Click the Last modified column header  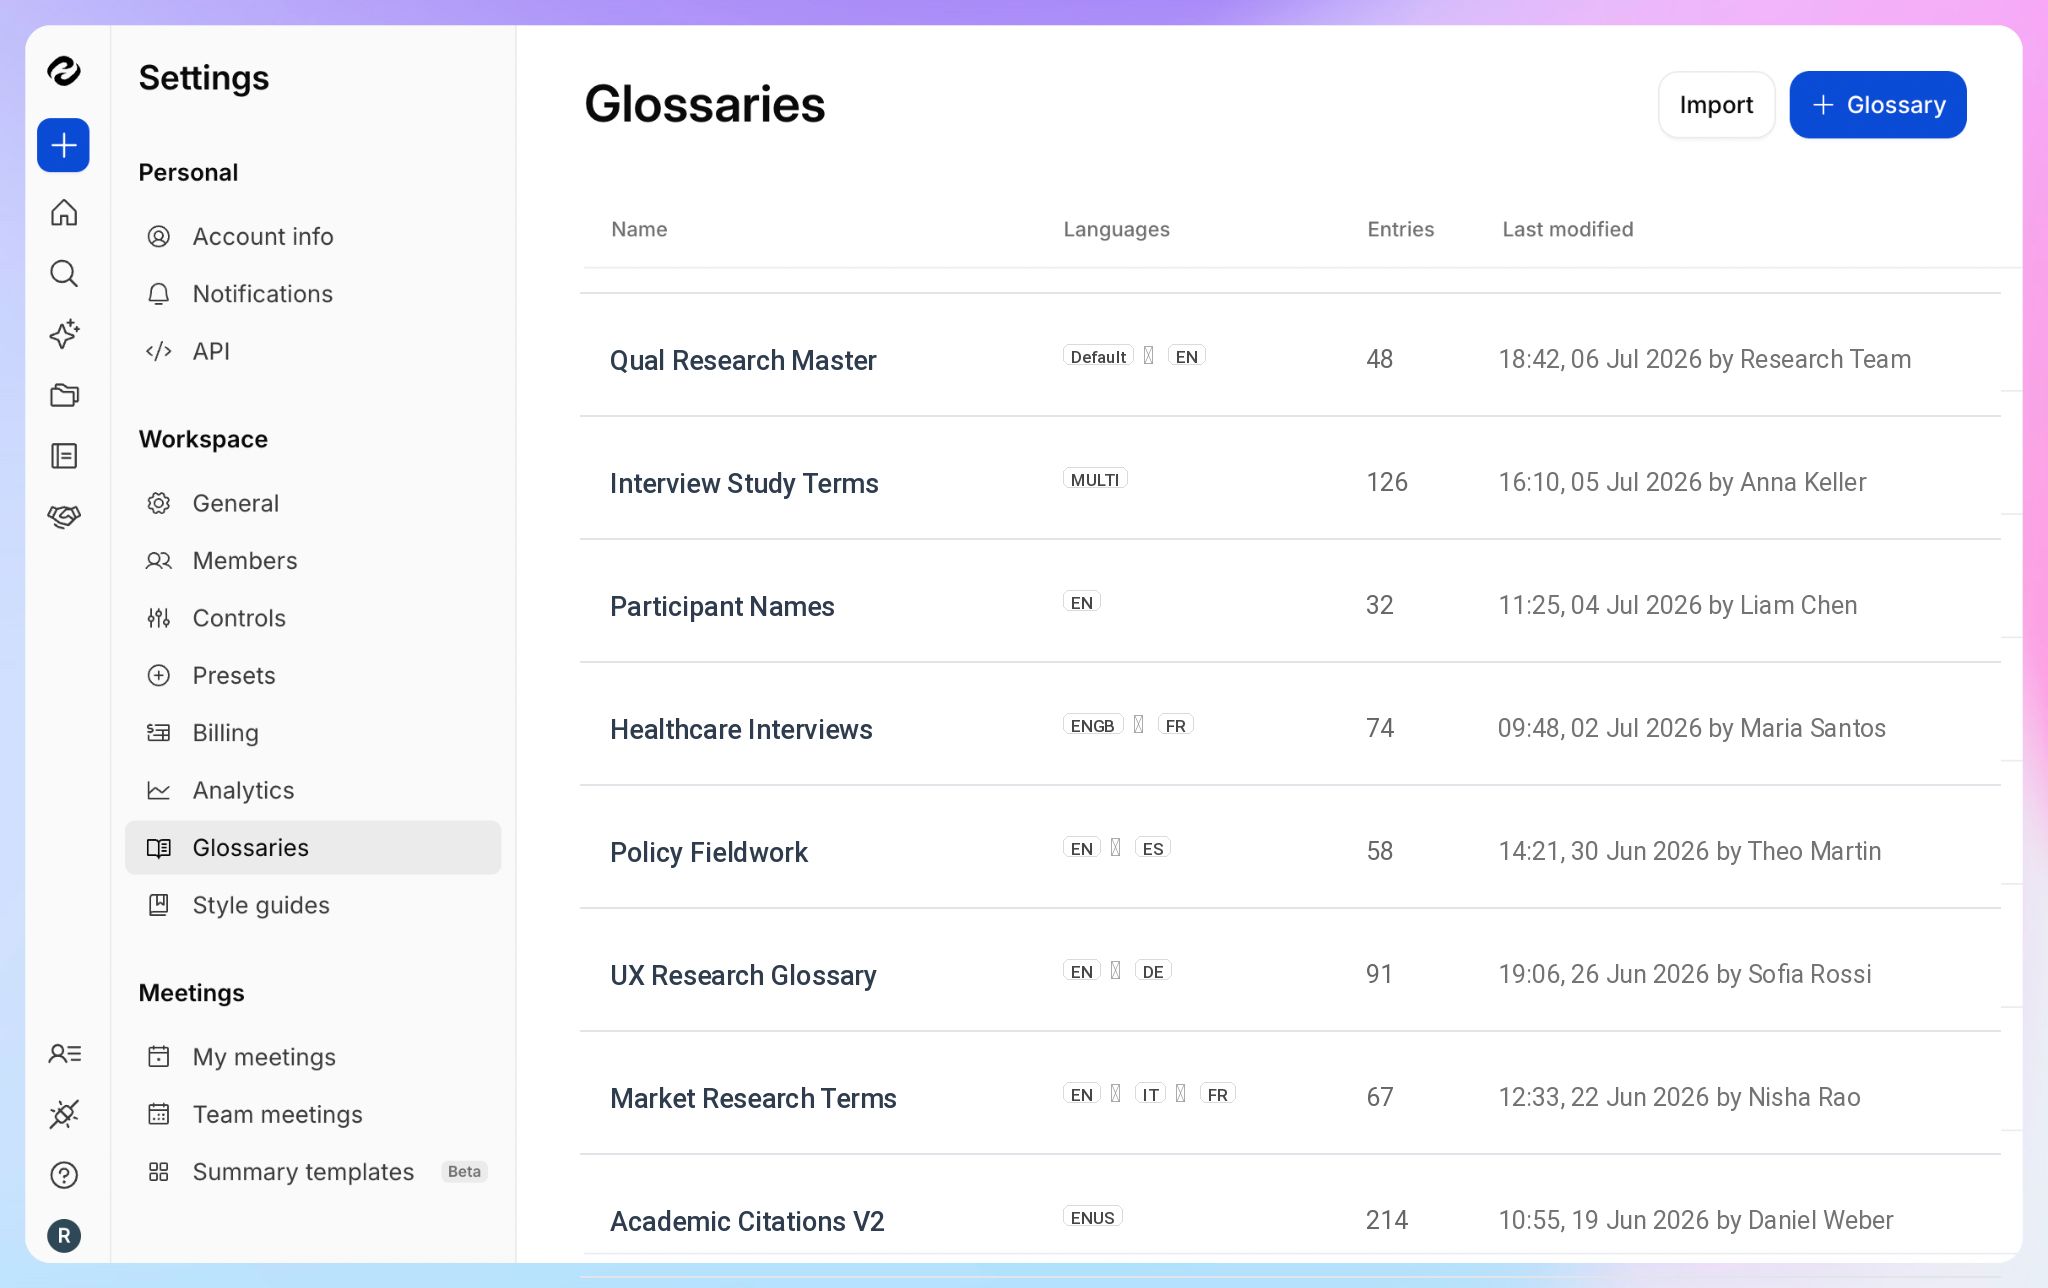(x=1567, y=229)
